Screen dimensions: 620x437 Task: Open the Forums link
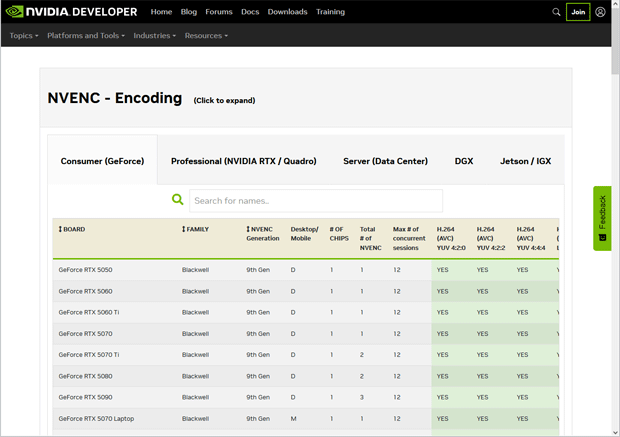coord(219,12)
